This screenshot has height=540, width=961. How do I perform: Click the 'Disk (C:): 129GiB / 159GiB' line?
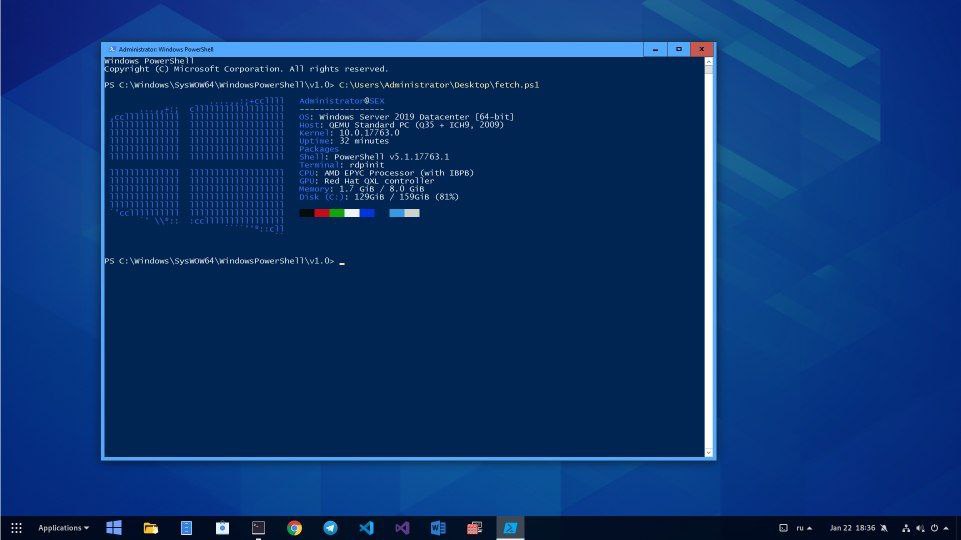[x=379, y=197]
